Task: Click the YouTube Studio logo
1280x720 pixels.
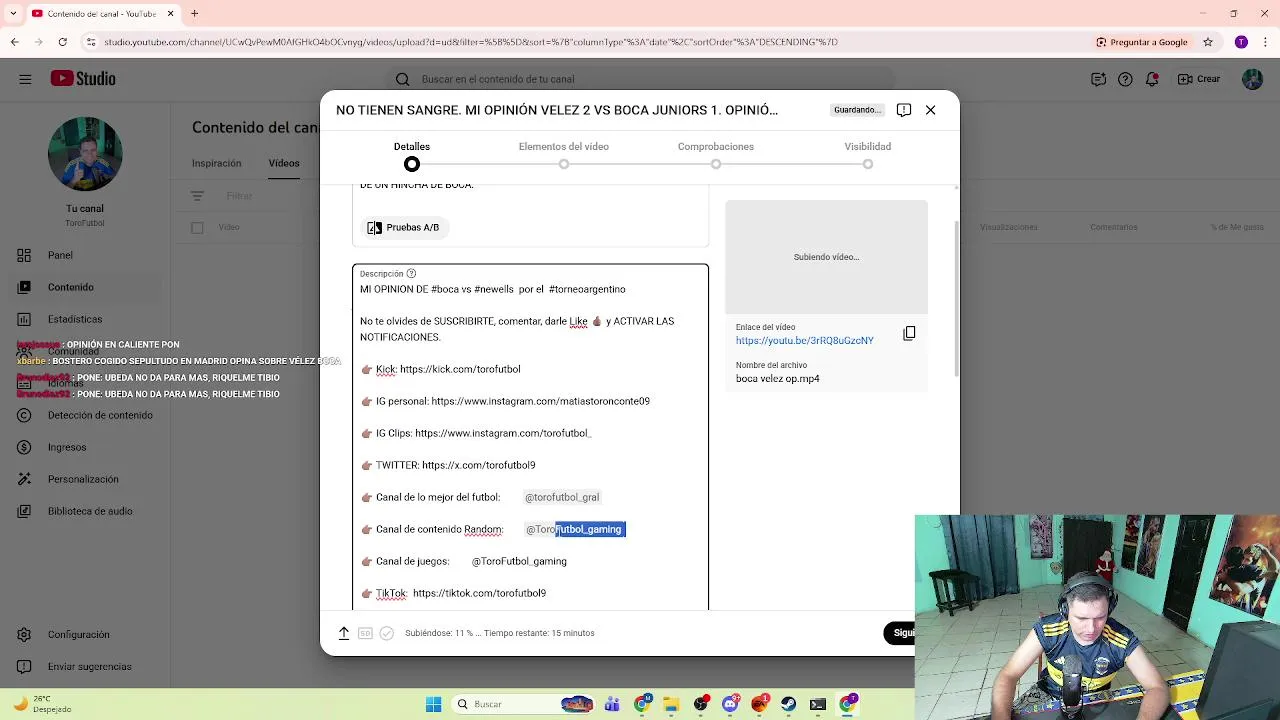Action: (x=83, y=79)
